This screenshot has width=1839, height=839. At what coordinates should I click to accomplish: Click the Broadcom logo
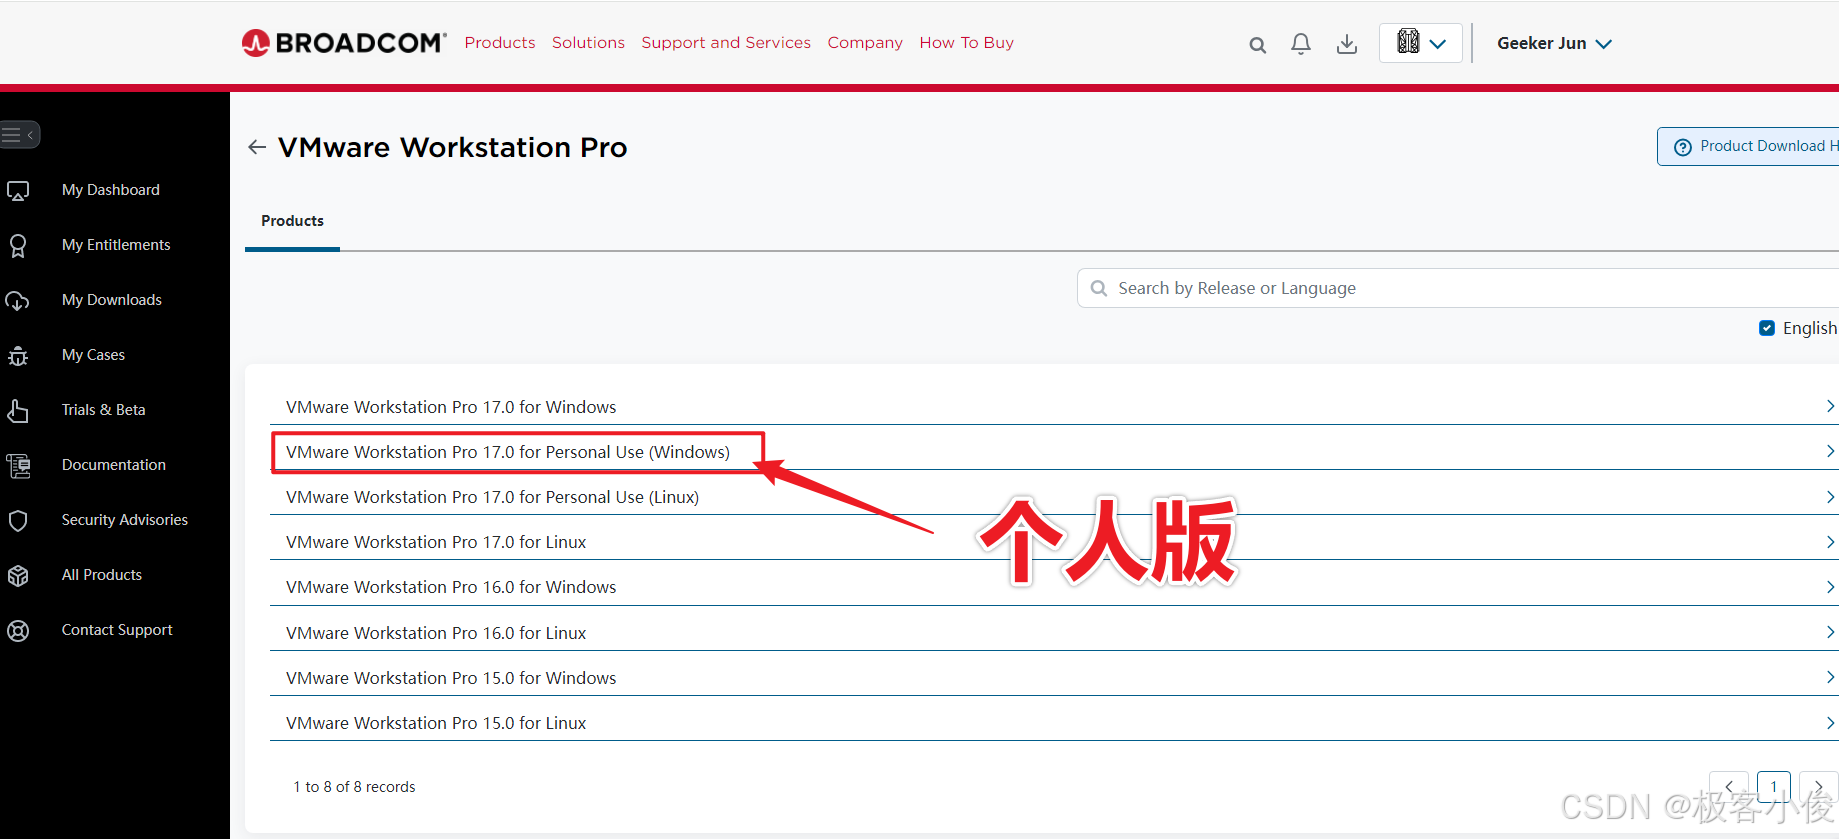(x=344, y=43)
